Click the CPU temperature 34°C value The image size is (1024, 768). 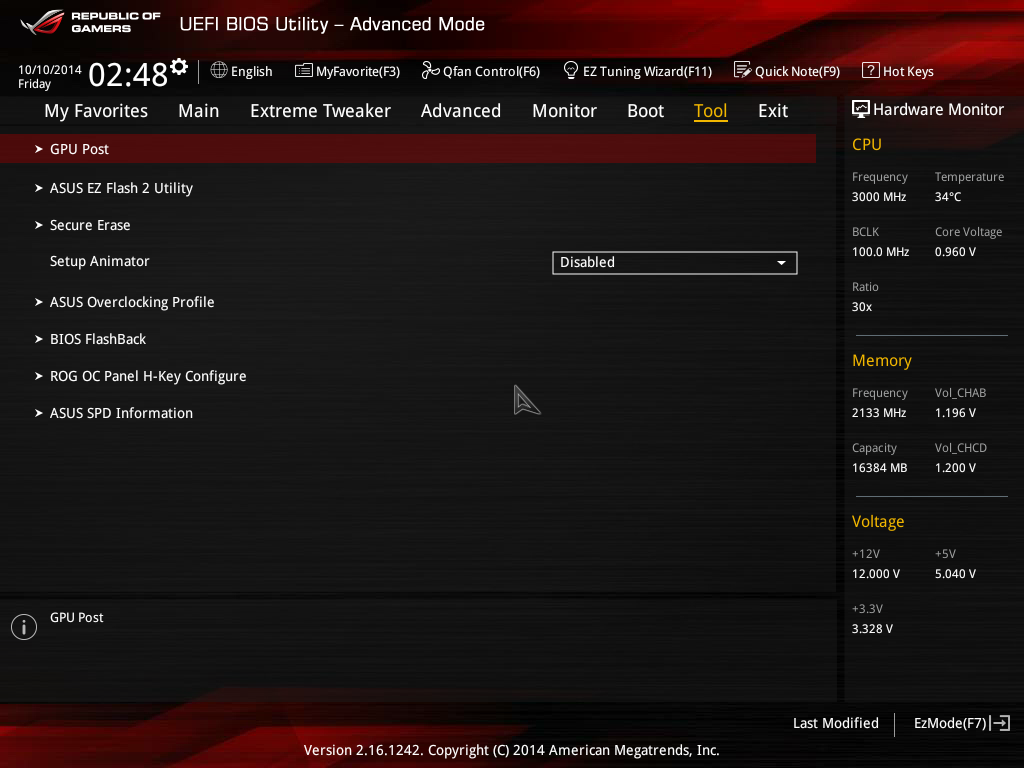point(948,197)
